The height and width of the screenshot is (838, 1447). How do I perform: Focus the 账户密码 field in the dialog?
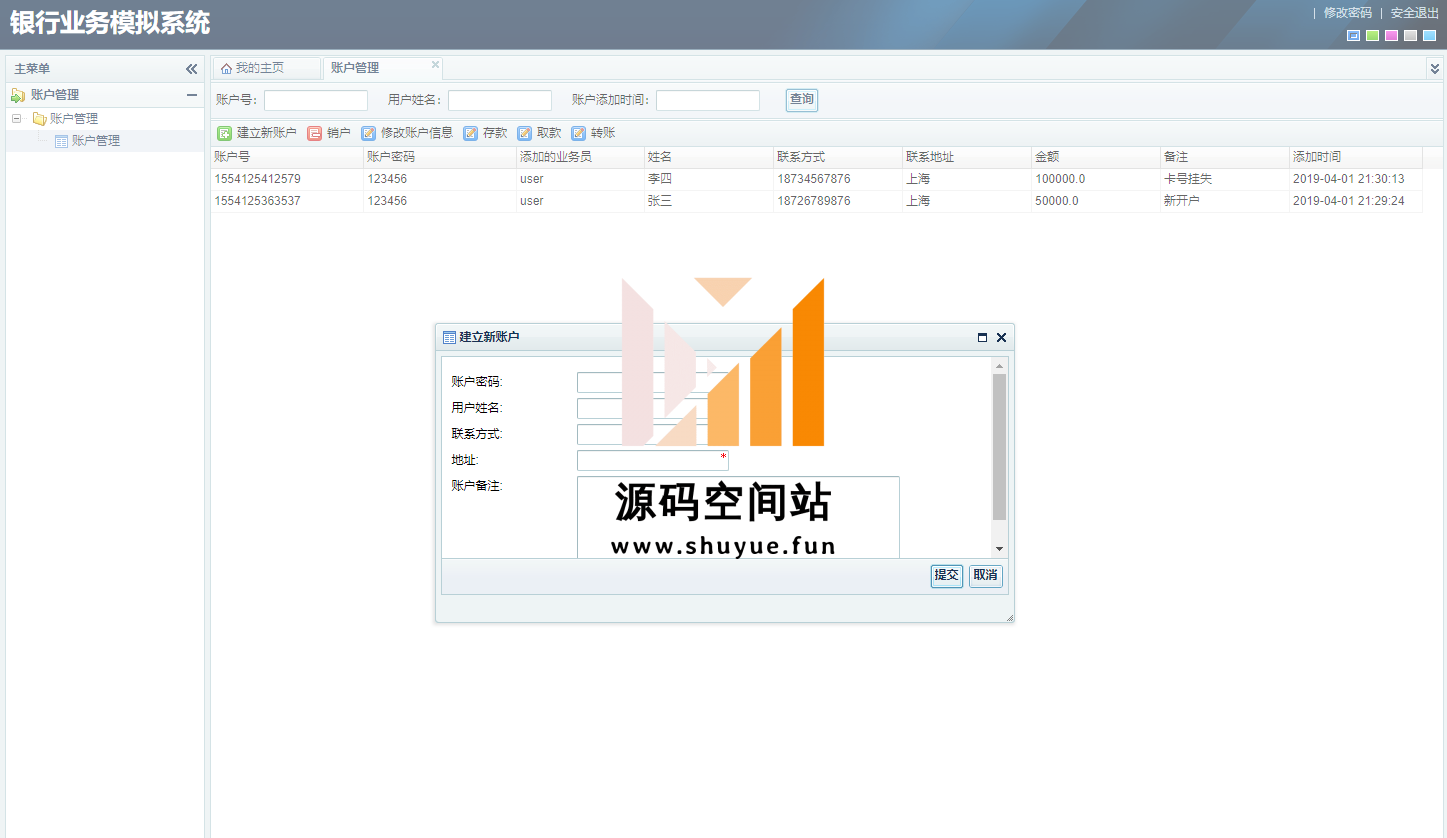[x=653, y=382]
